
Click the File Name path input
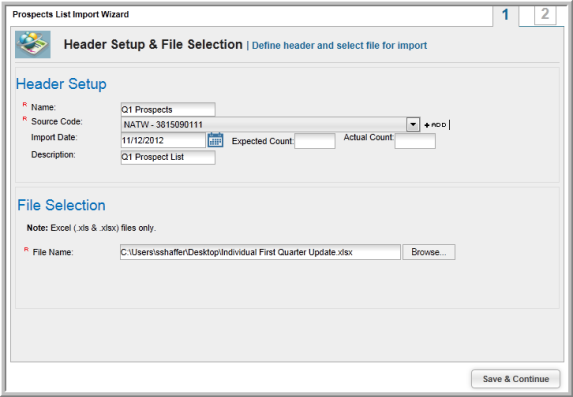pyautogui.click(x=260, y=252)
